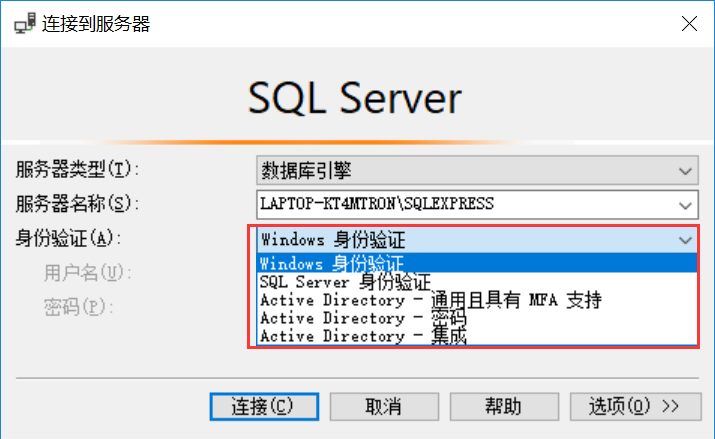This screenshot has width=715, height=439.
Task: Open the 服务器类型 dropdown arrow
Action: (685, 171)
